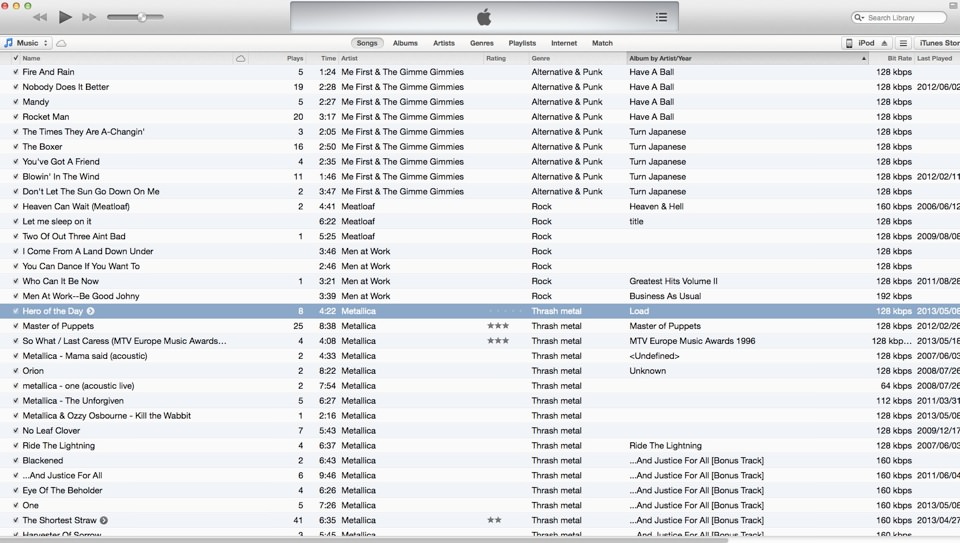Switch to the Albums tab
The image size is (960, 543).
coord(405,43)
